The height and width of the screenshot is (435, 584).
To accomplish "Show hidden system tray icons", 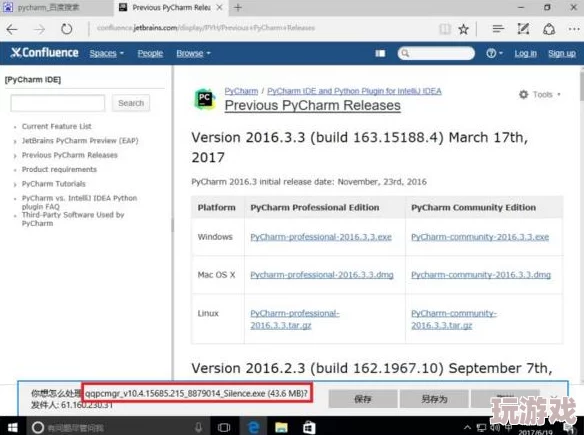I will point(467,427).
